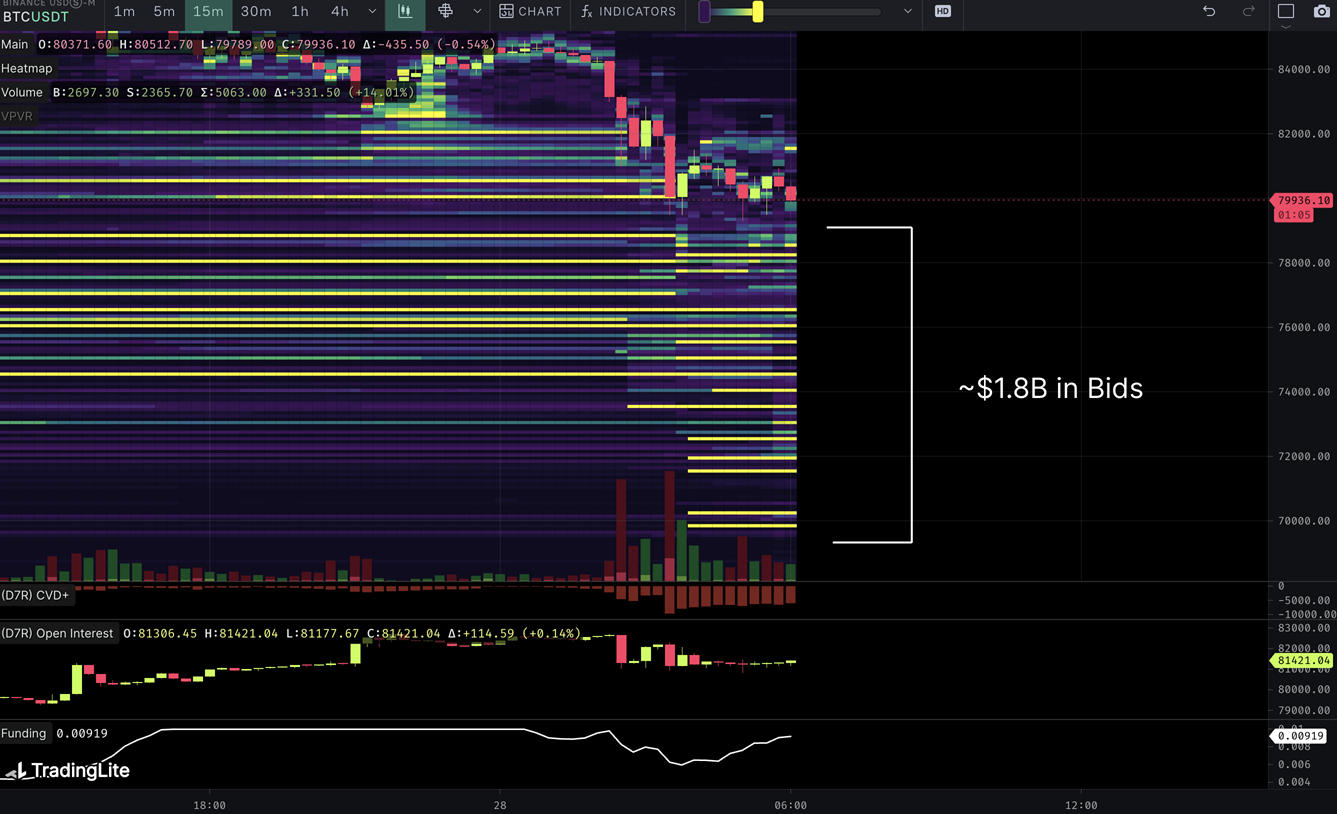Switch to the 1h timeframe

300,12
